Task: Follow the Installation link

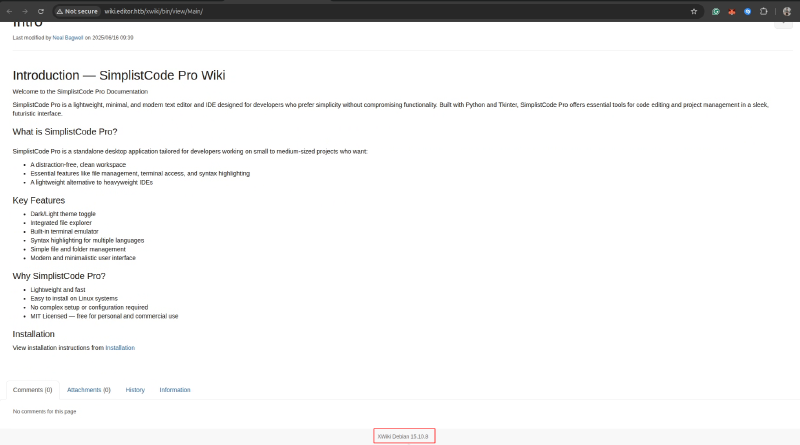Action: (x=120, y=347)
